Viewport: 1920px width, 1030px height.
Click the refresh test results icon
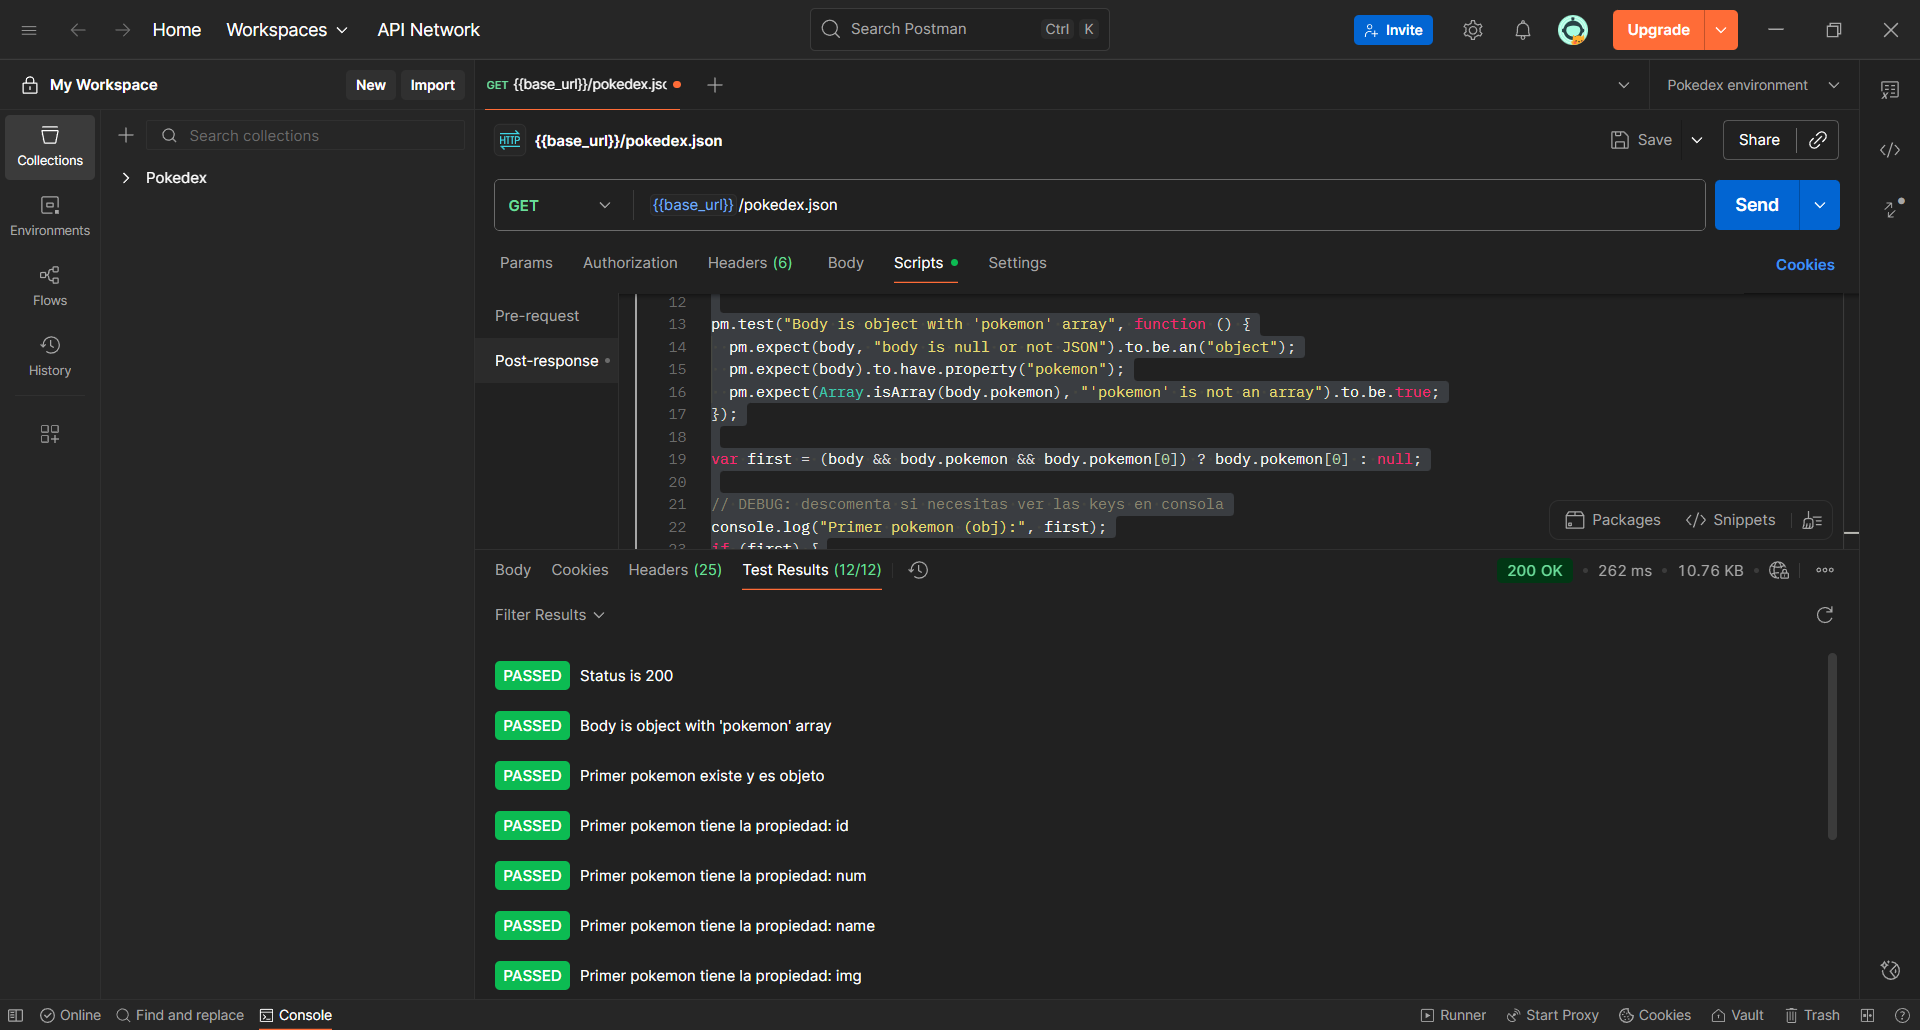[x=1824, y=615]
